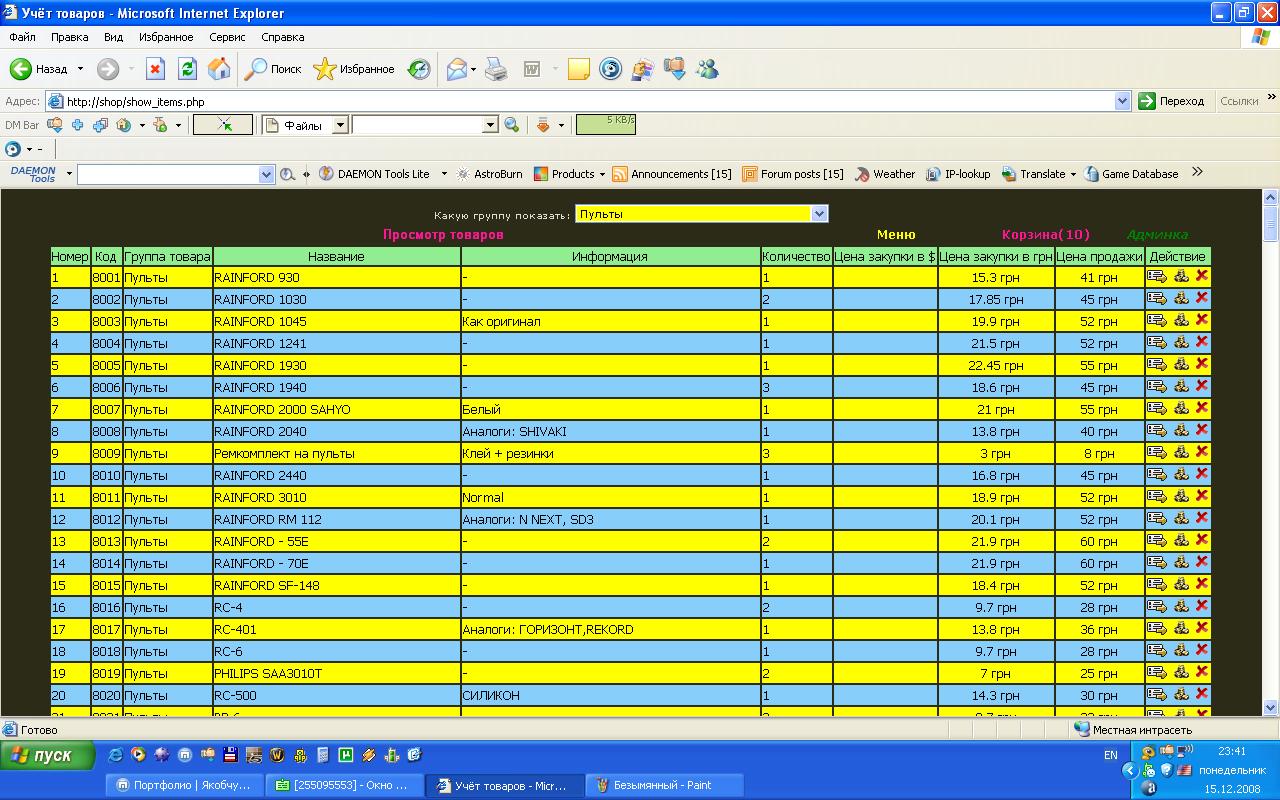Open the Сервис menu
The height and width of the screenshot is (800, 1280).
click(227, 37)
